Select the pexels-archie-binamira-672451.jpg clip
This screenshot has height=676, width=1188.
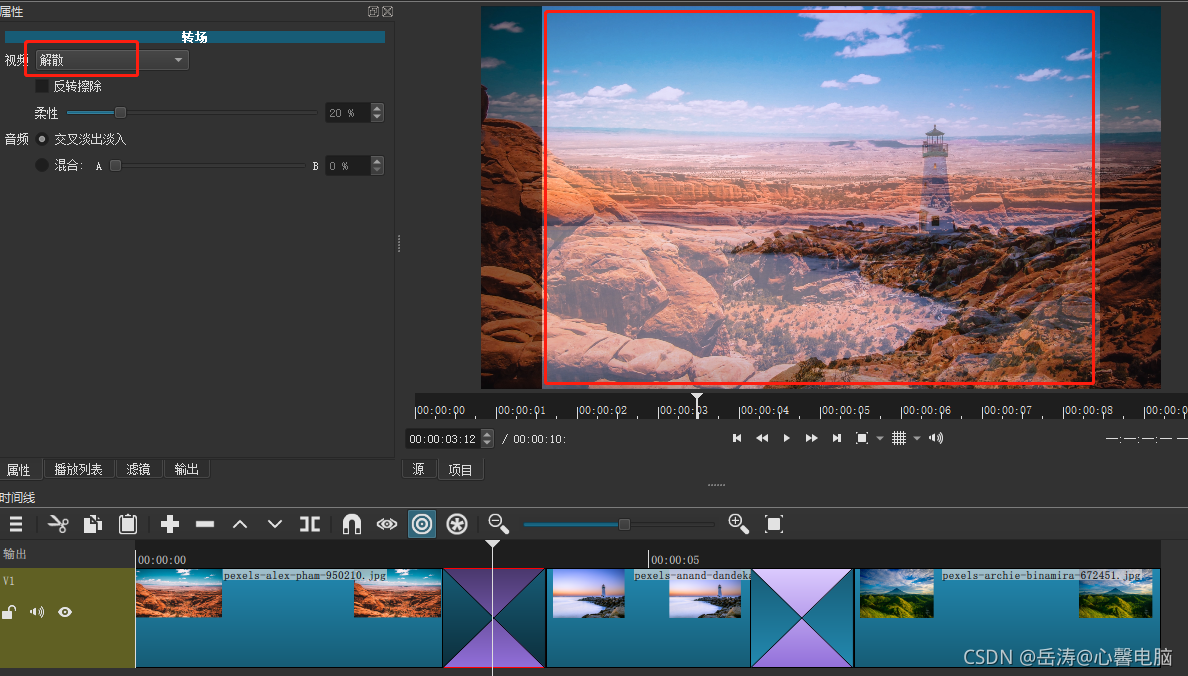1008,618
